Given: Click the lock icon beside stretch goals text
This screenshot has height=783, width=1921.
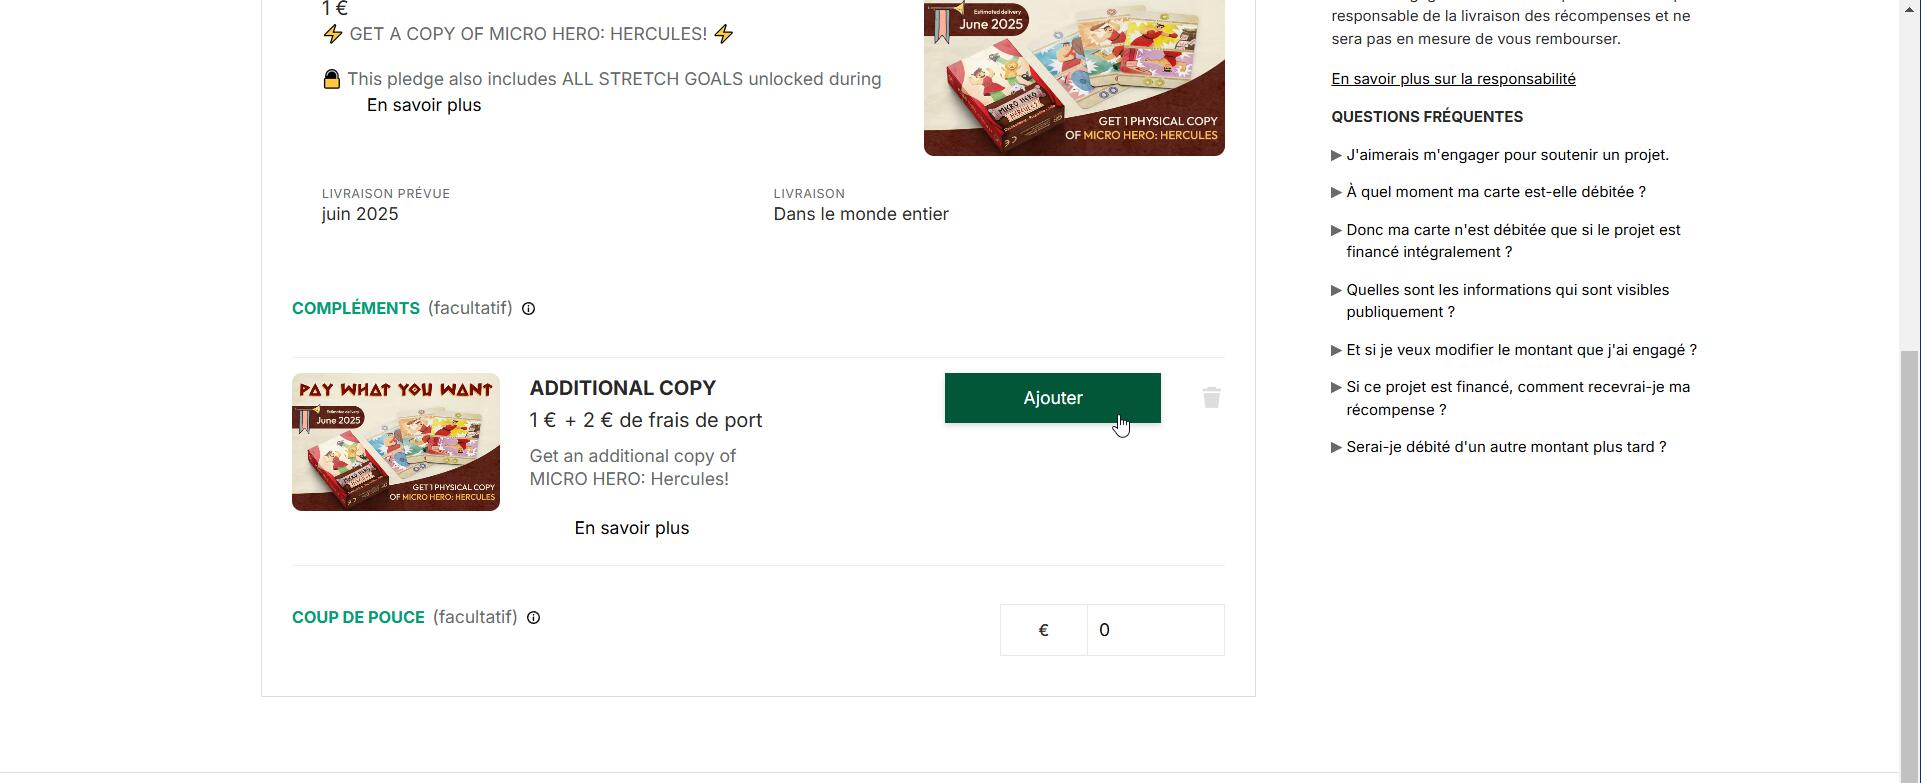Looking at the screenshot, I should [x=332, y=79].
